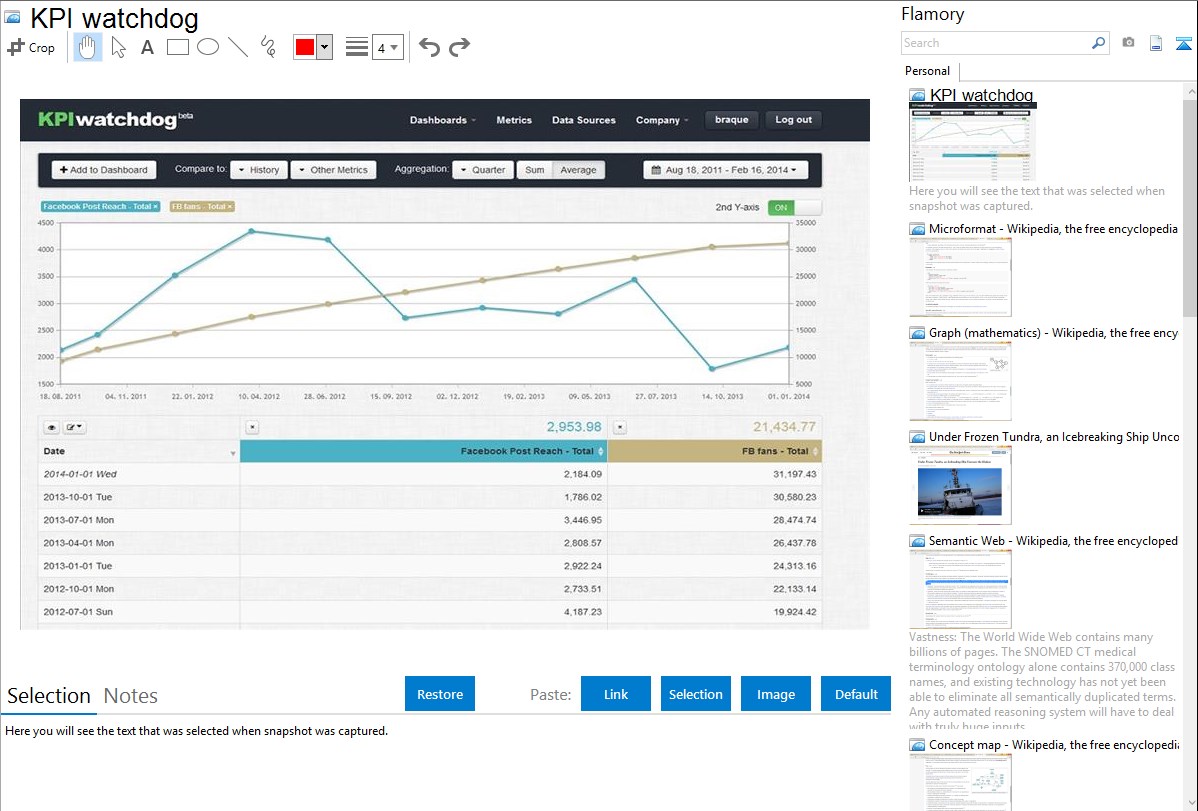Click the camera snapshot icon
The image size is (1198, 811).
coord(1128,43)
